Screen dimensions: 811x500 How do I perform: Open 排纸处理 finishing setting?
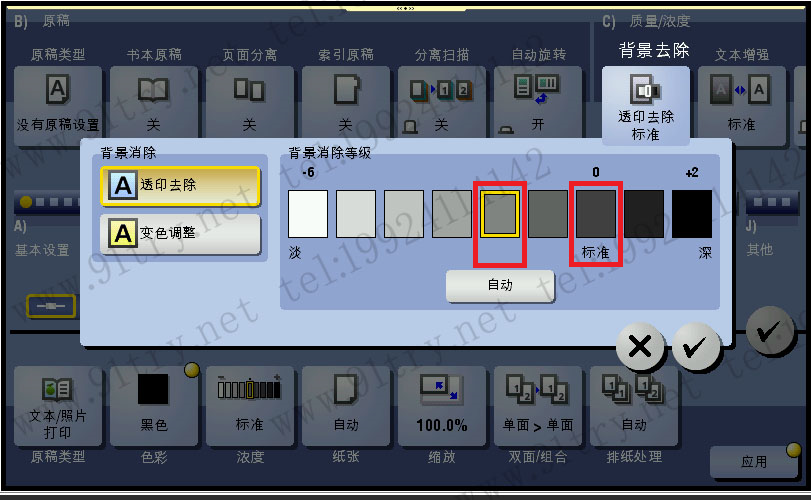[634, 406]
